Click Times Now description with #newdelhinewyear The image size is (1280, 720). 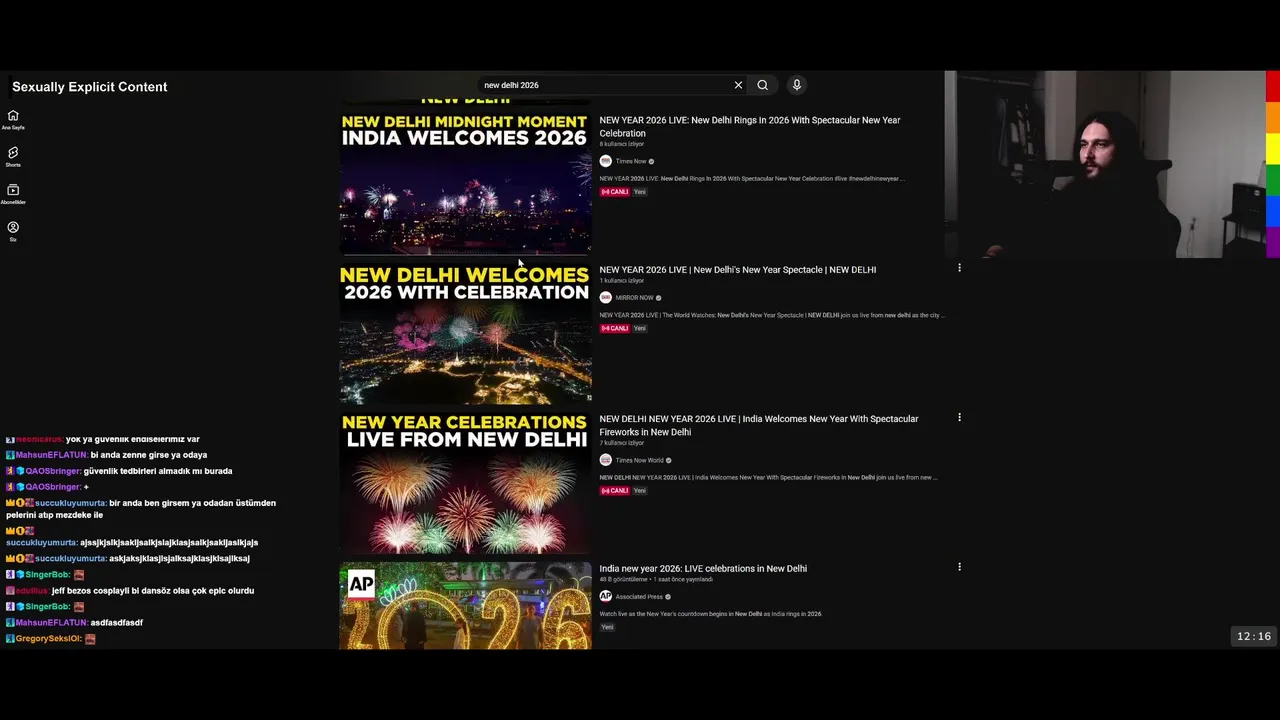[x=752, y=178]
